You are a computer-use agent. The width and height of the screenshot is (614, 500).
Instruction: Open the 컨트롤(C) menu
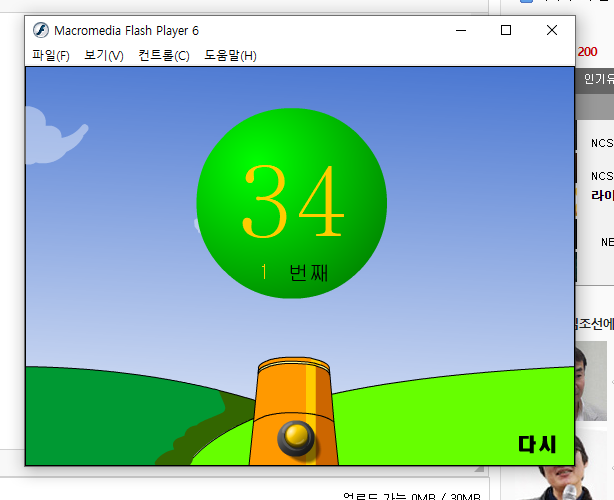point(164,56)
